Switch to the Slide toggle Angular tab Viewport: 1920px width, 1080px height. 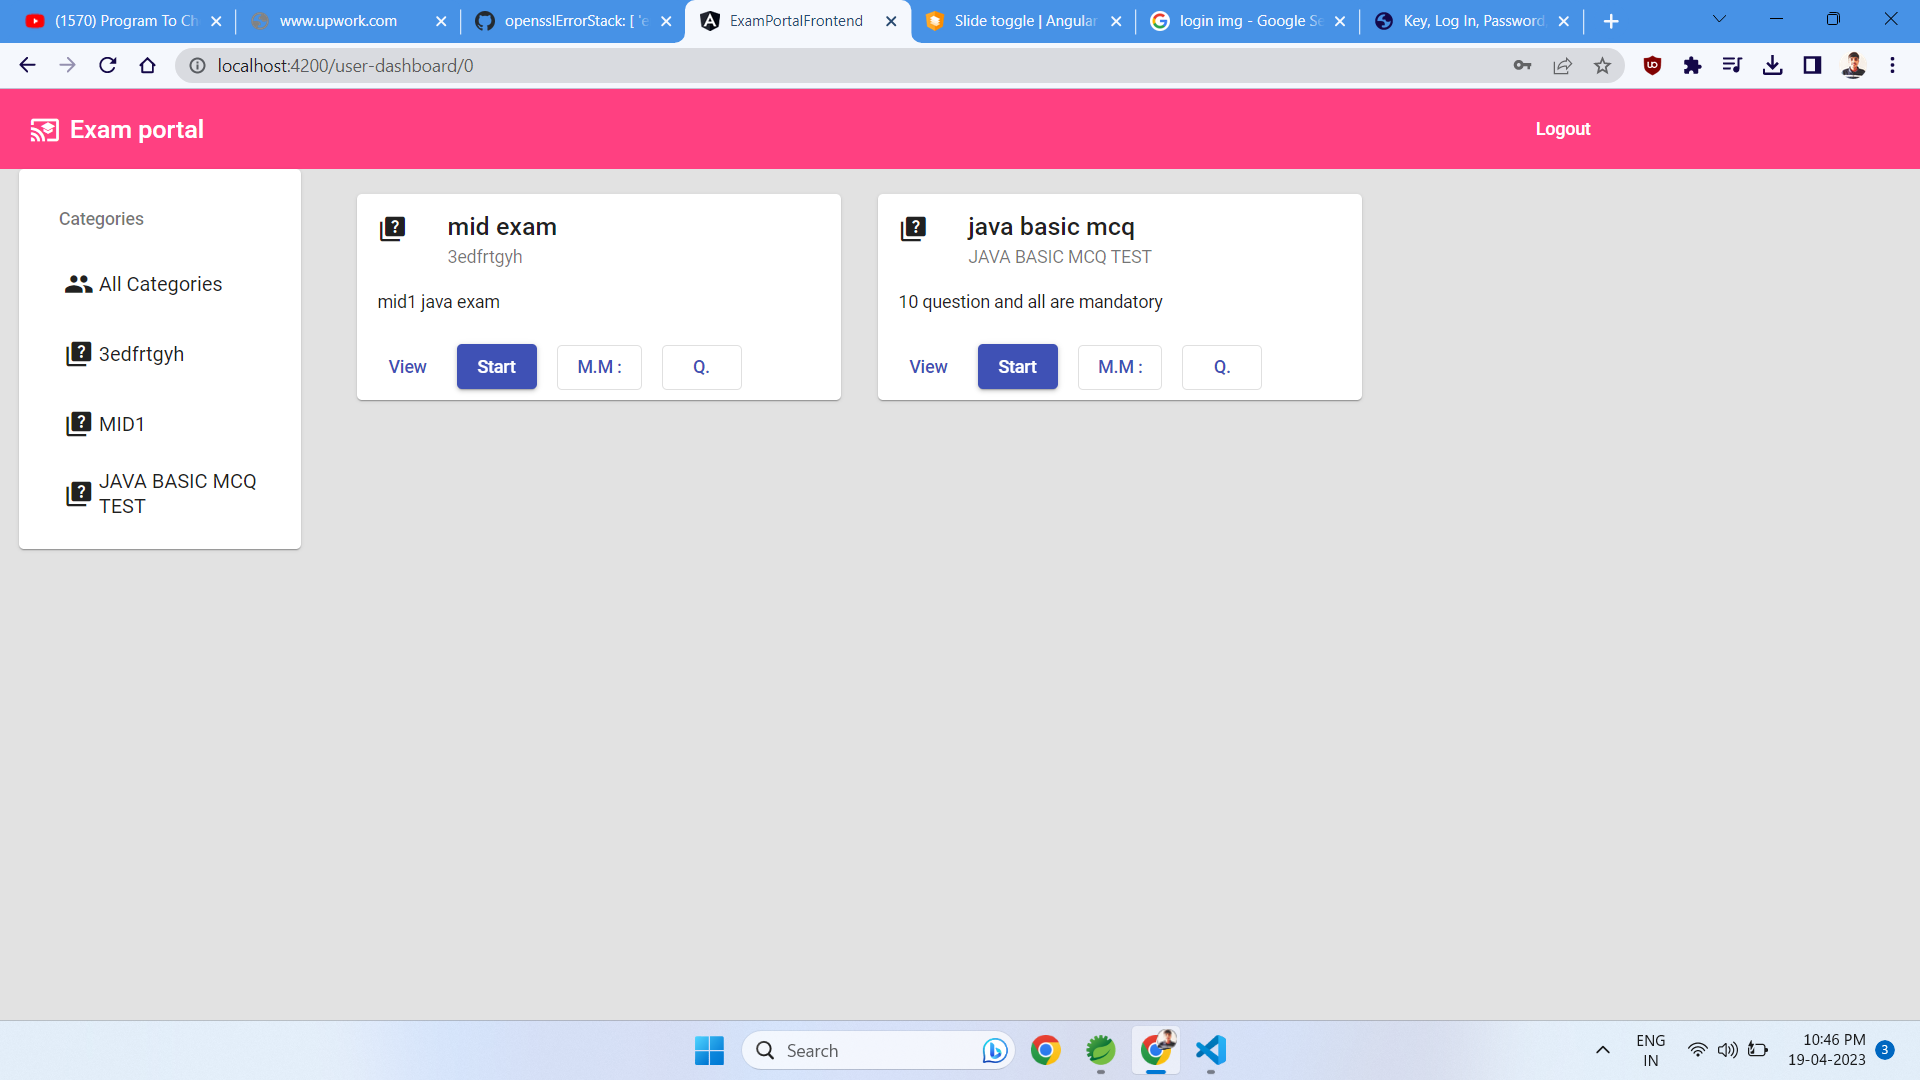point(1020,20)
